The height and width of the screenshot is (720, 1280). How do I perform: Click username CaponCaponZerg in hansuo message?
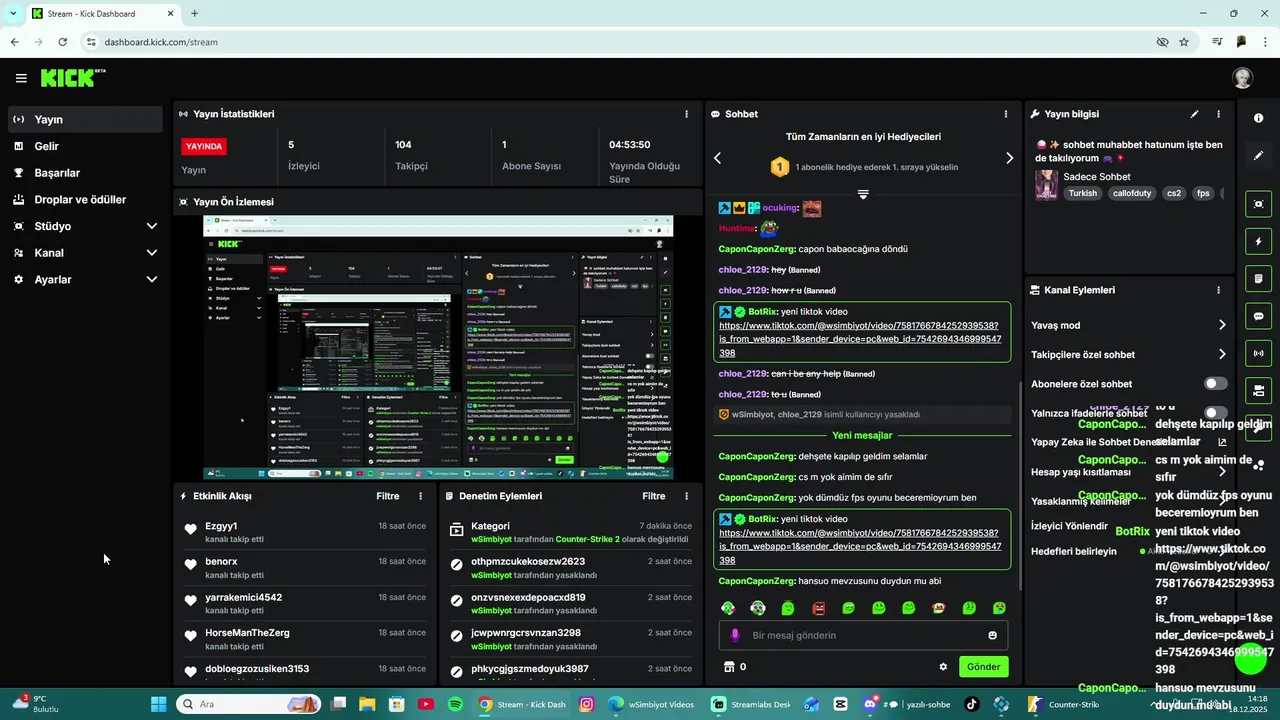[x=756, y=581]
